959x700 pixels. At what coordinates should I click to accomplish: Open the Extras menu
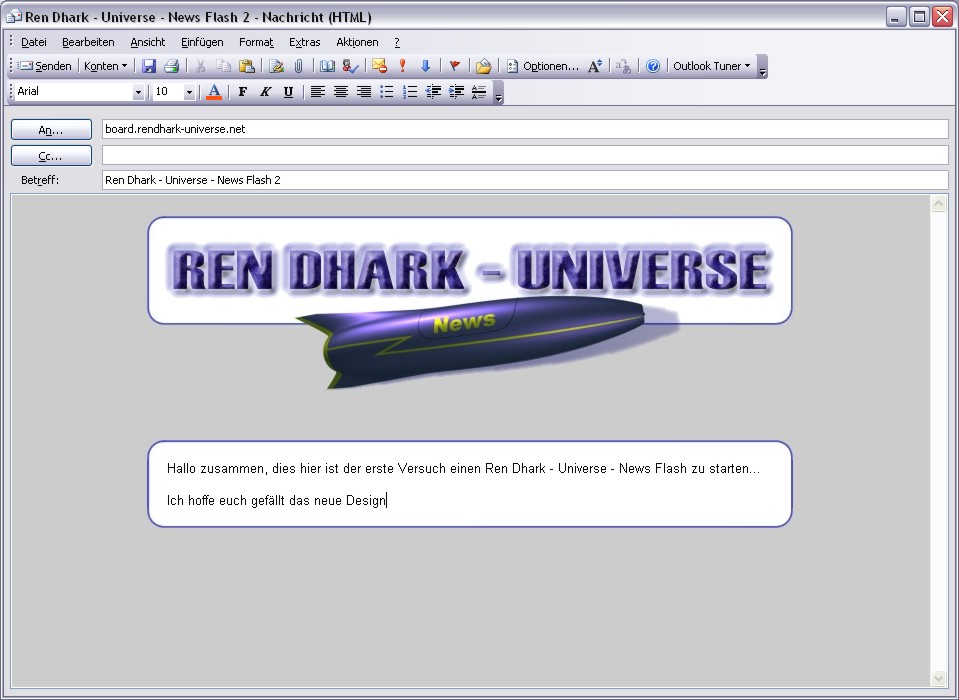point(304,42)
